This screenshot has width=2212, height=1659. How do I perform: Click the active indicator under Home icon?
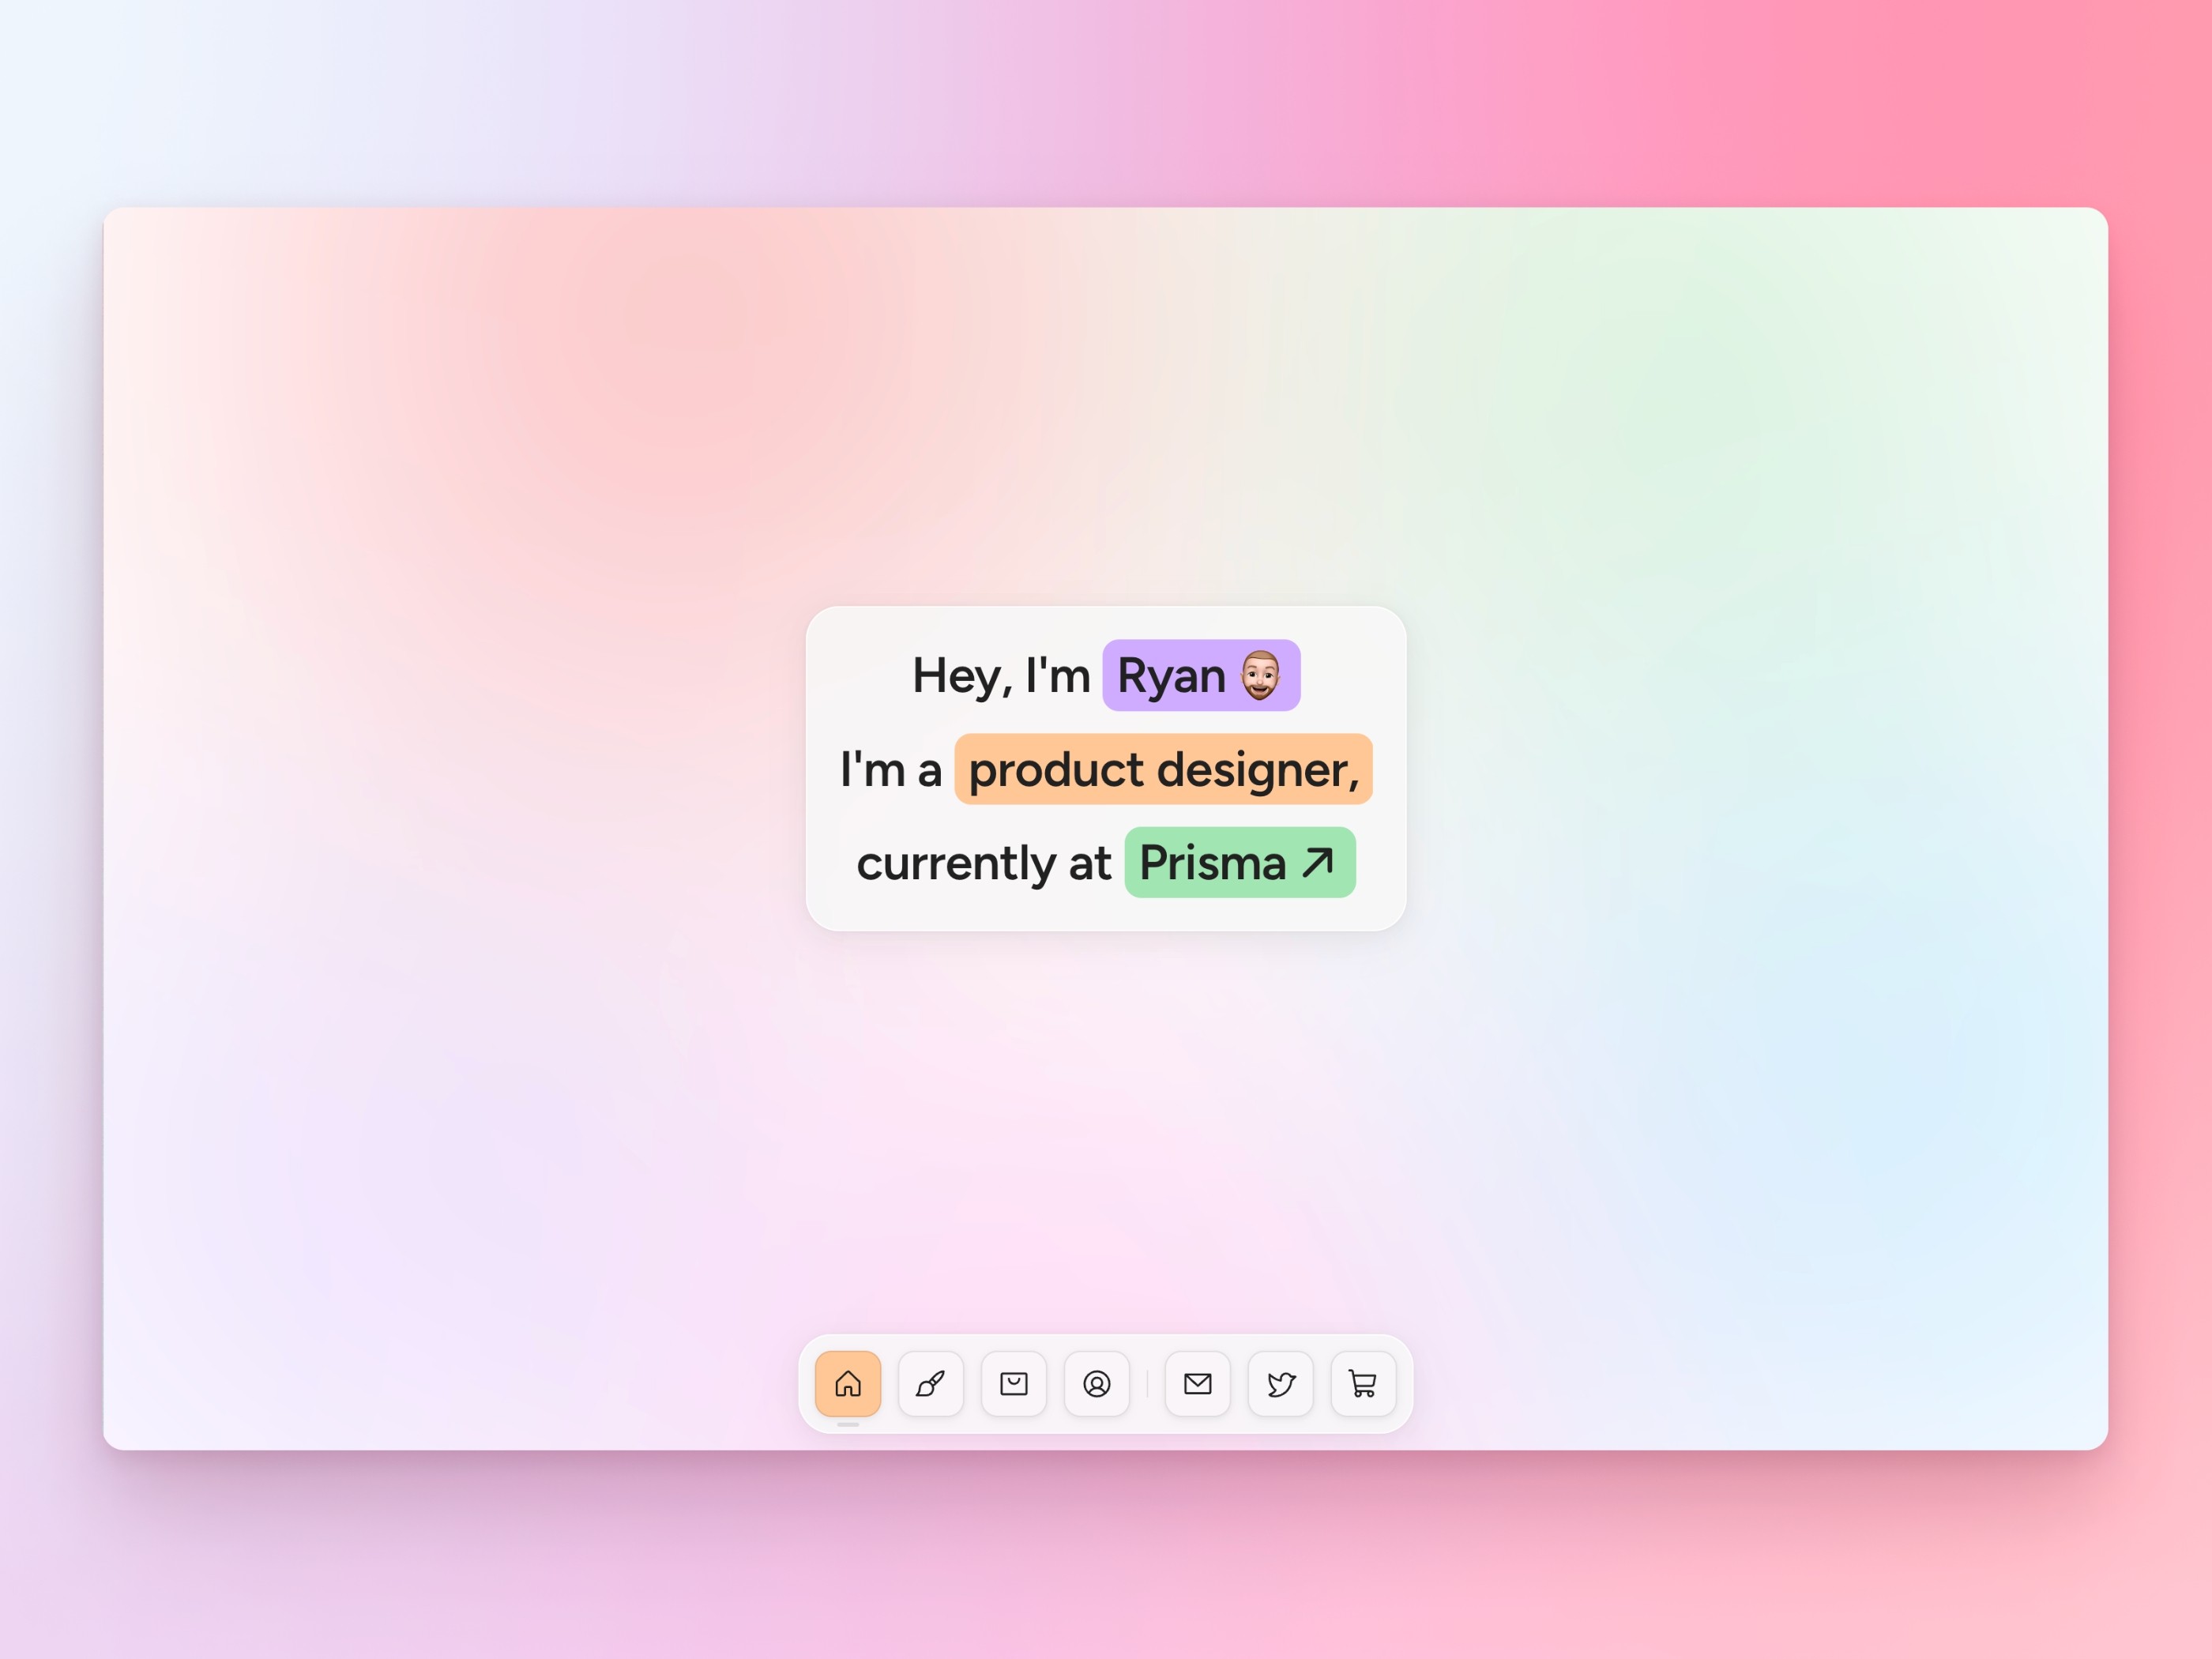click(x=848, y=1424)
